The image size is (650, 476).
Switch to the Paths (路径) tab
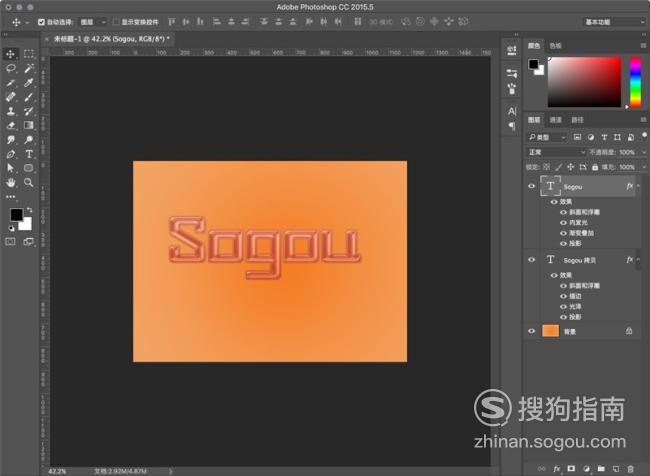click(577, 120)
